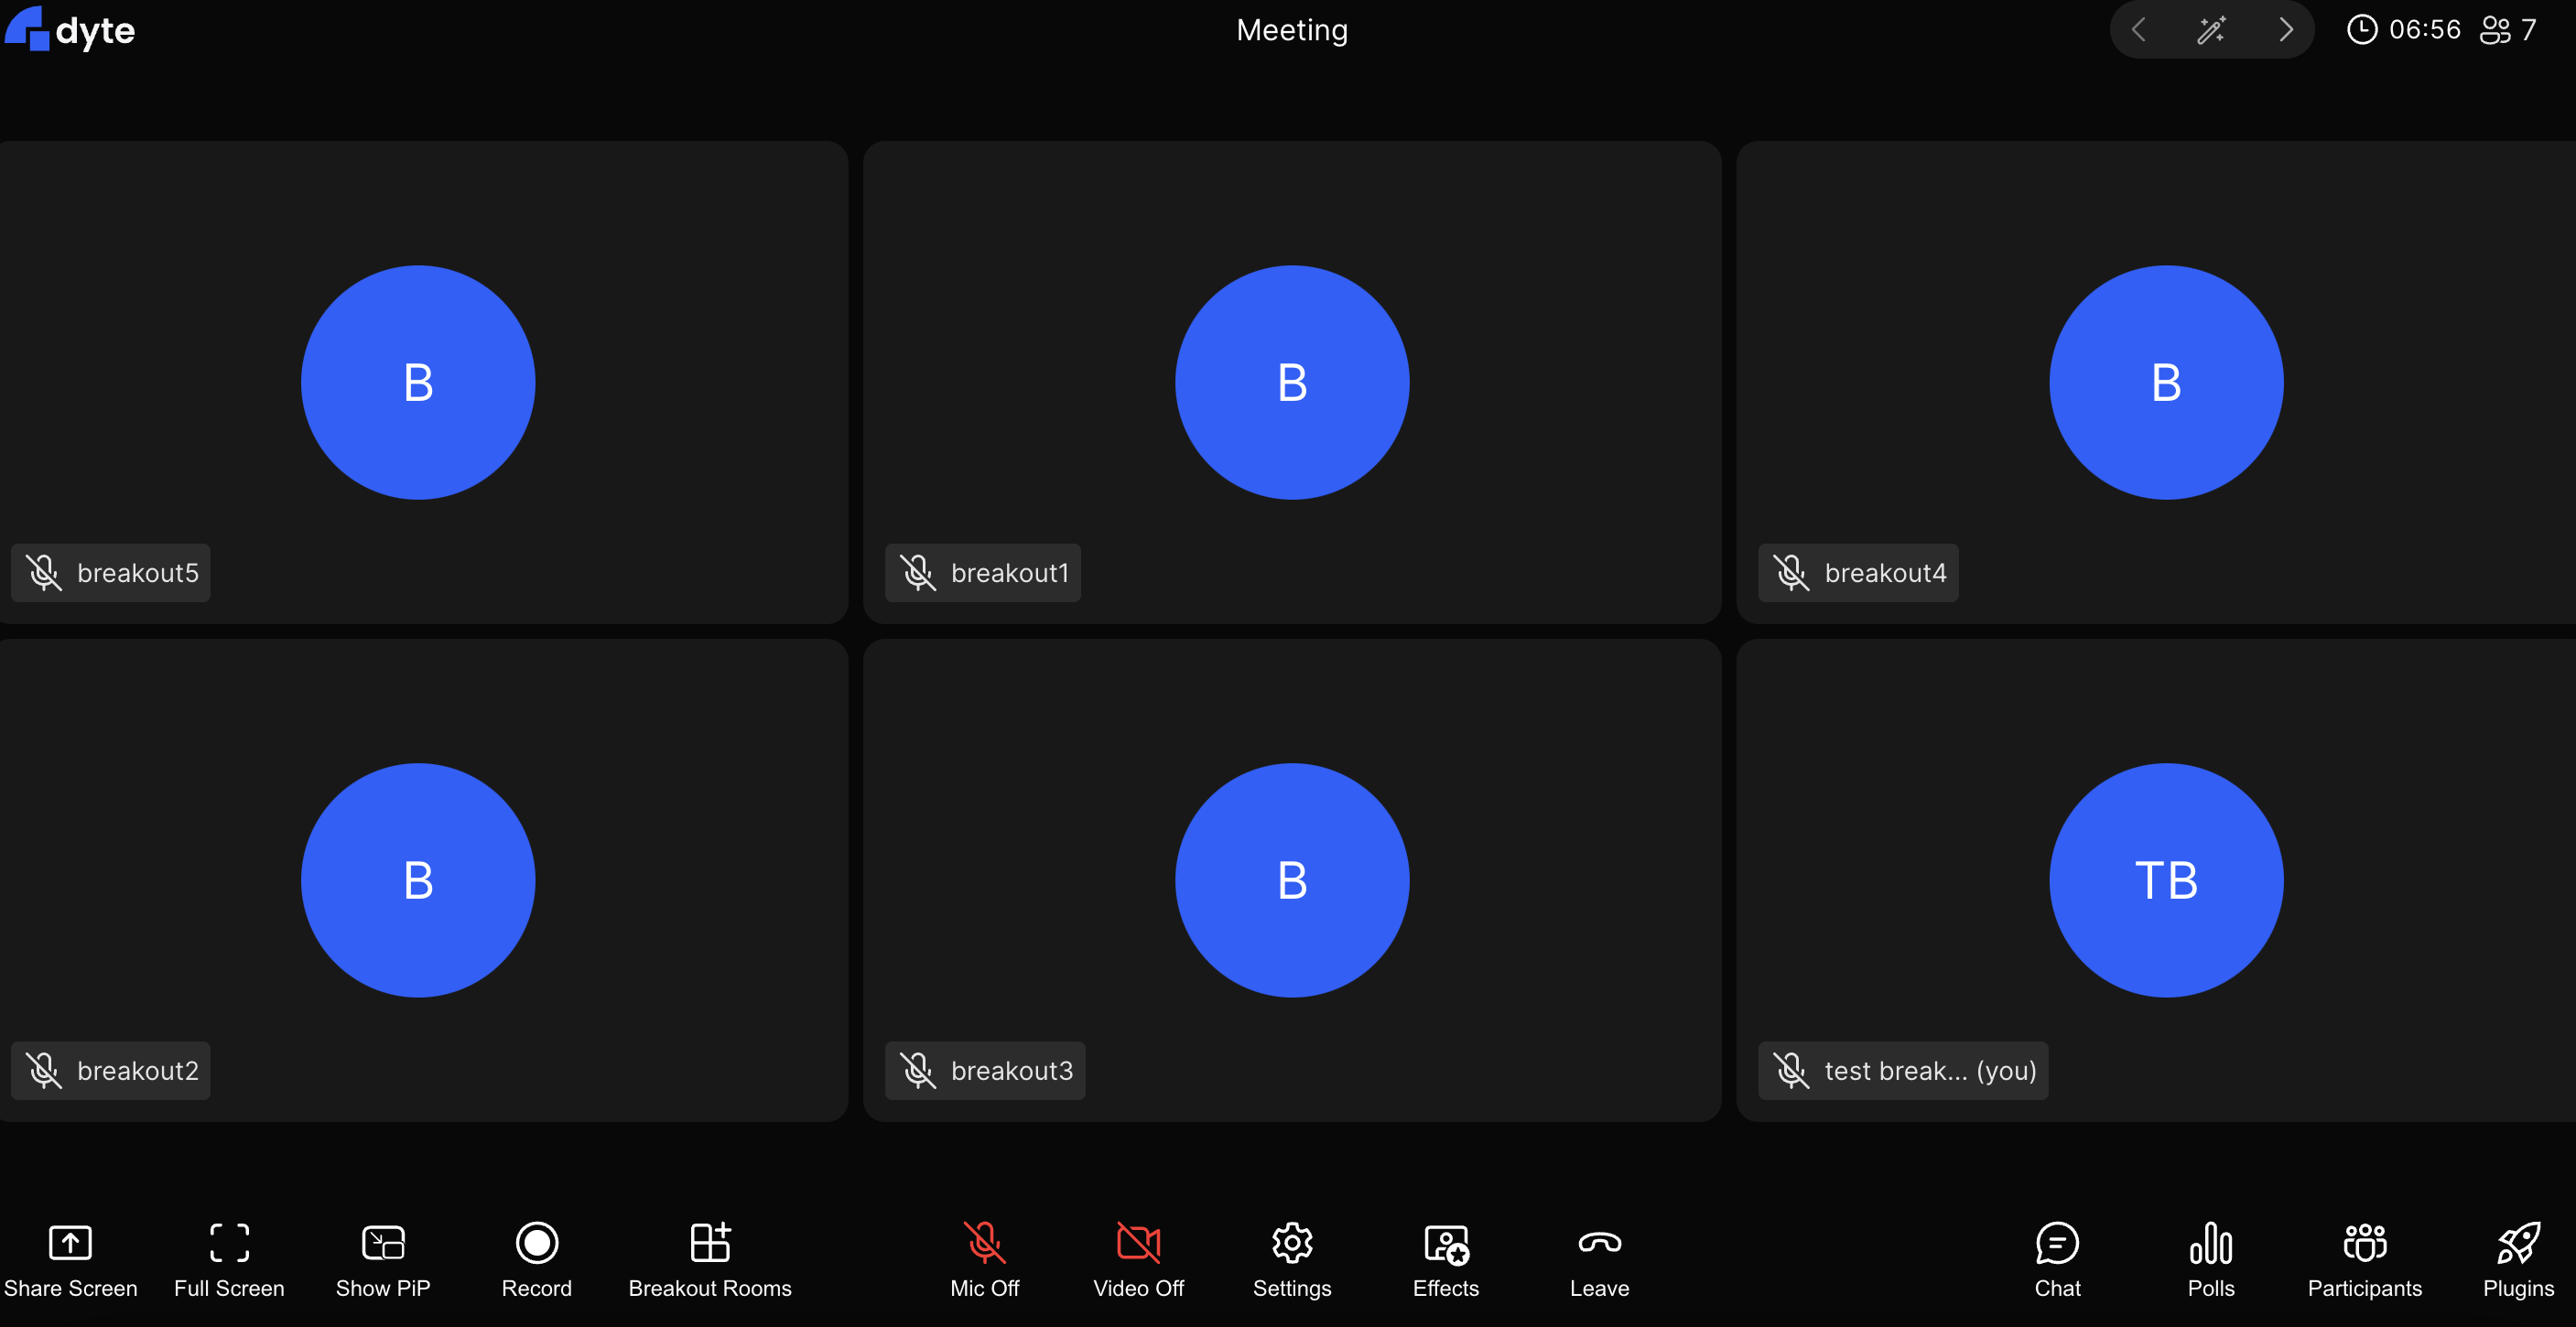Leave the meeting
This screenshot has height=1327, width=2576.
coord(1599,1243)
